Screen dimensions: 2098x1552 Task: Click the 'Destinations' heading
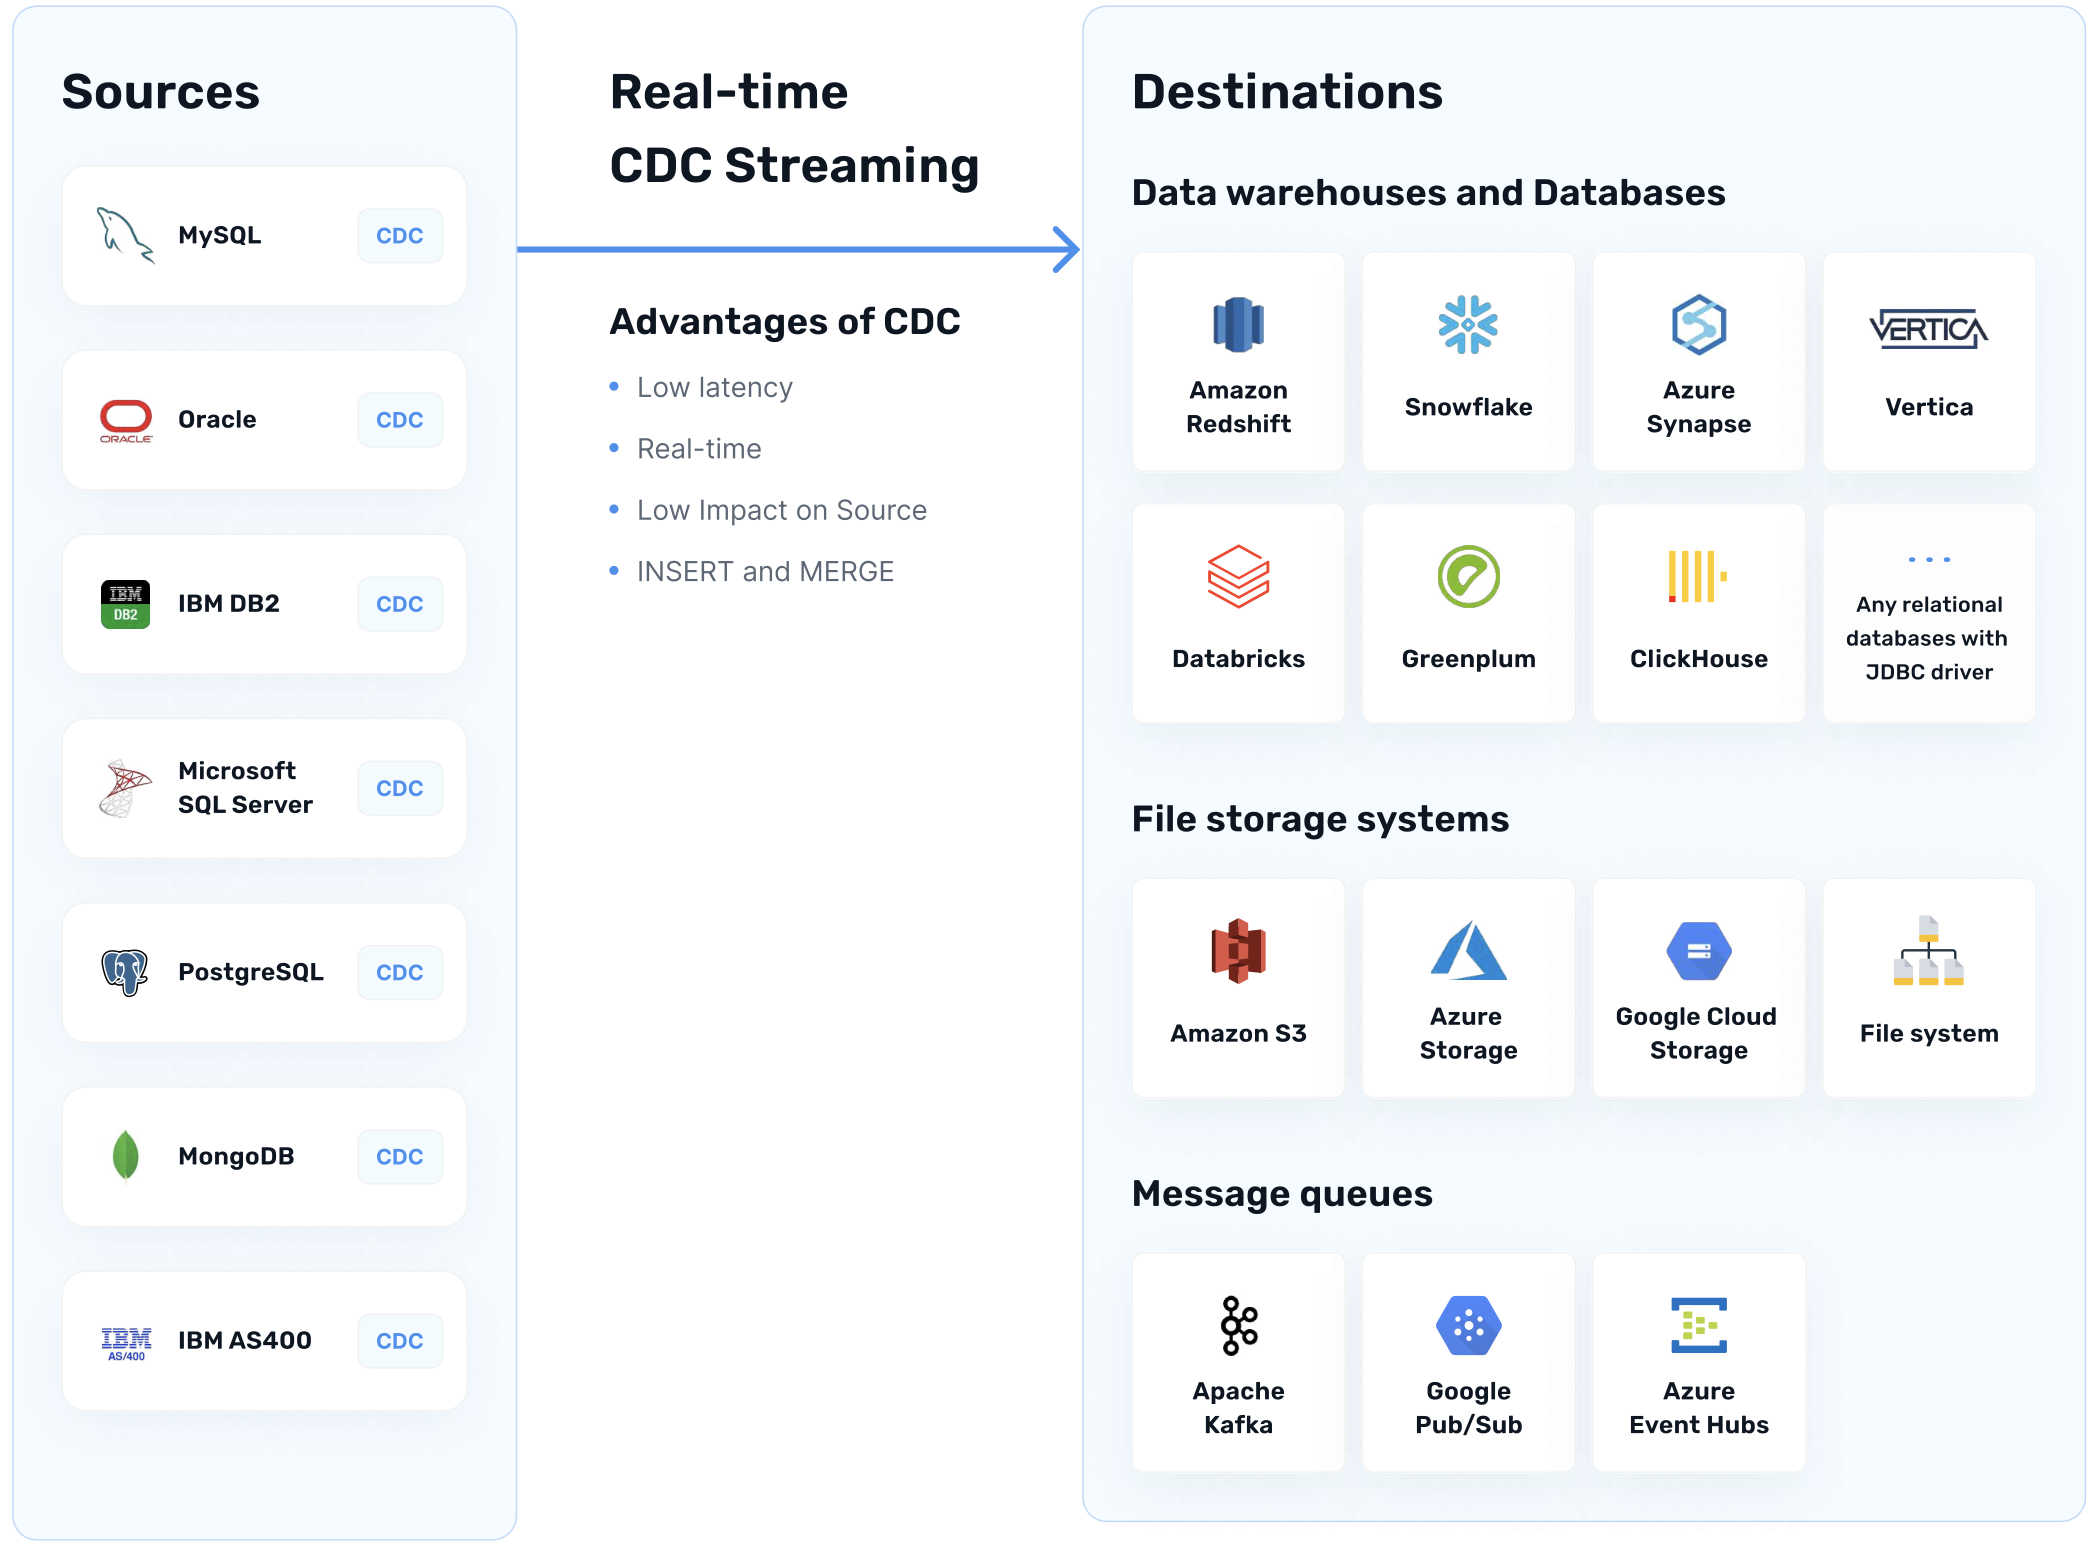coord(1287,92)
